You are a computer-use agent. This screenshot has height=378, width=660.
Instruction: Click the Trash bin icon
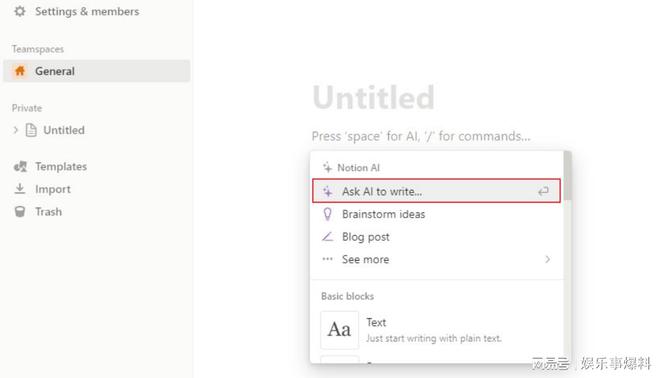point(20,211)
